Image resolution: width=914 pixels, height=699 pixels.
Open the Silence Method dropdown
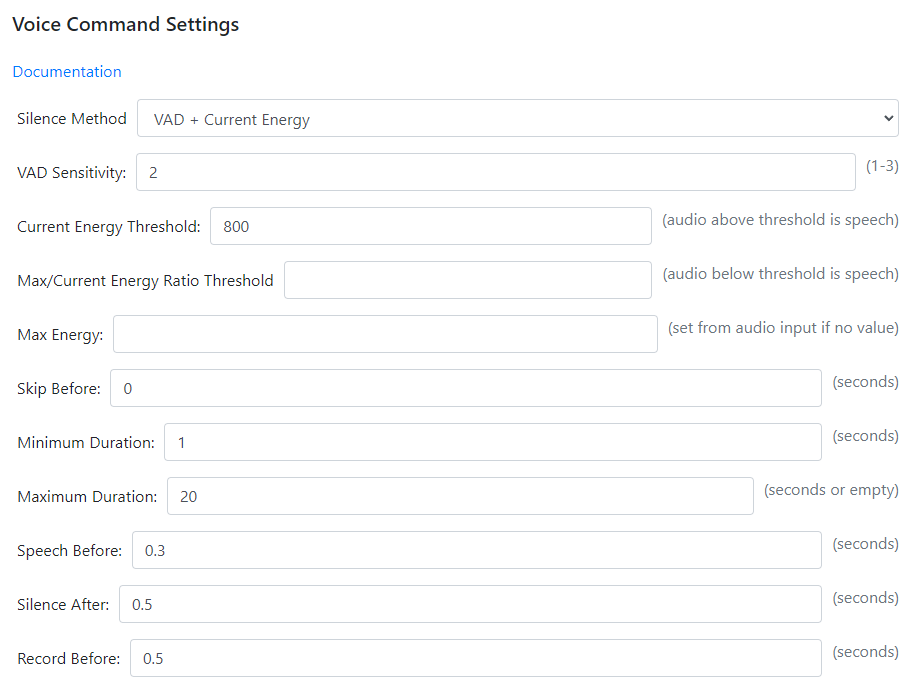point(517,118)
